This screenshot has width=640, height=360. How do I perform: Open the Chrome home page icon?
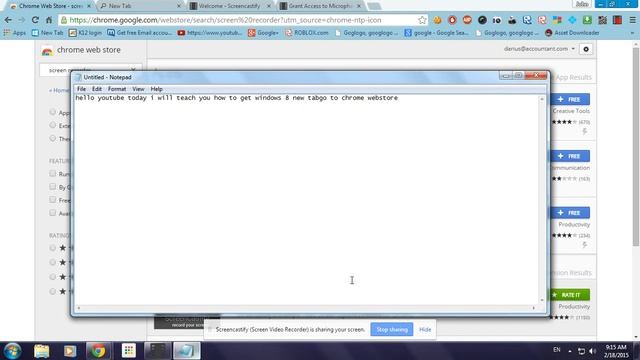(x=49, y=20)
